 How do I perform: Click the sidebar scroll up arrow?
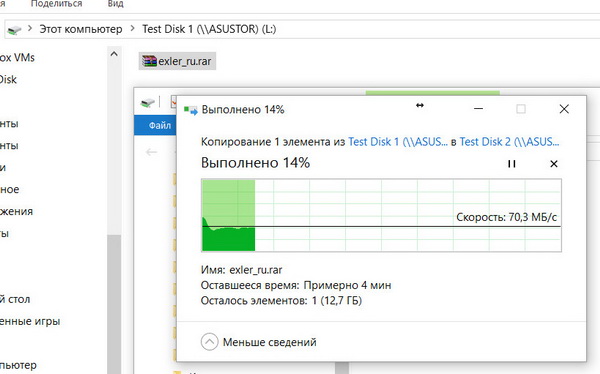tap(114, 54)
